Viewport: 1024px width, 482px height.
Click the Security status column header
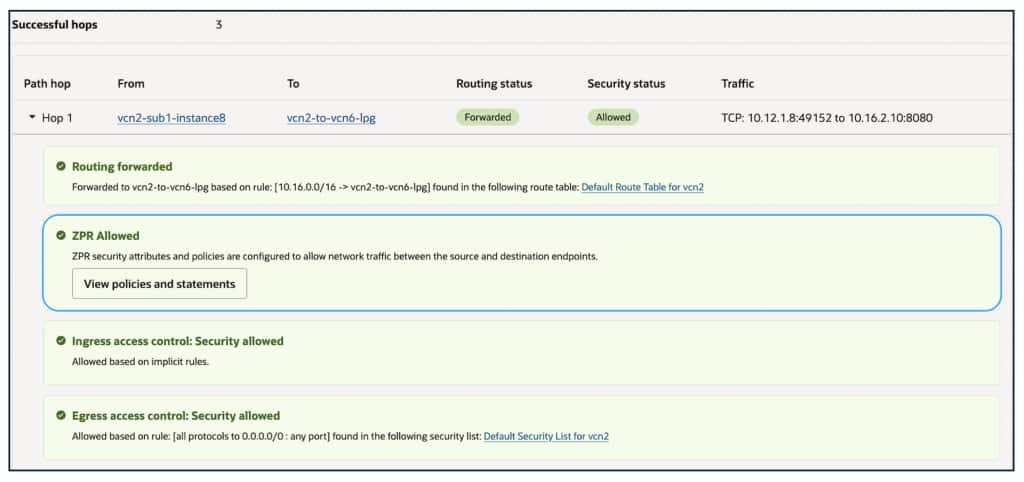(x=626, y=84)
